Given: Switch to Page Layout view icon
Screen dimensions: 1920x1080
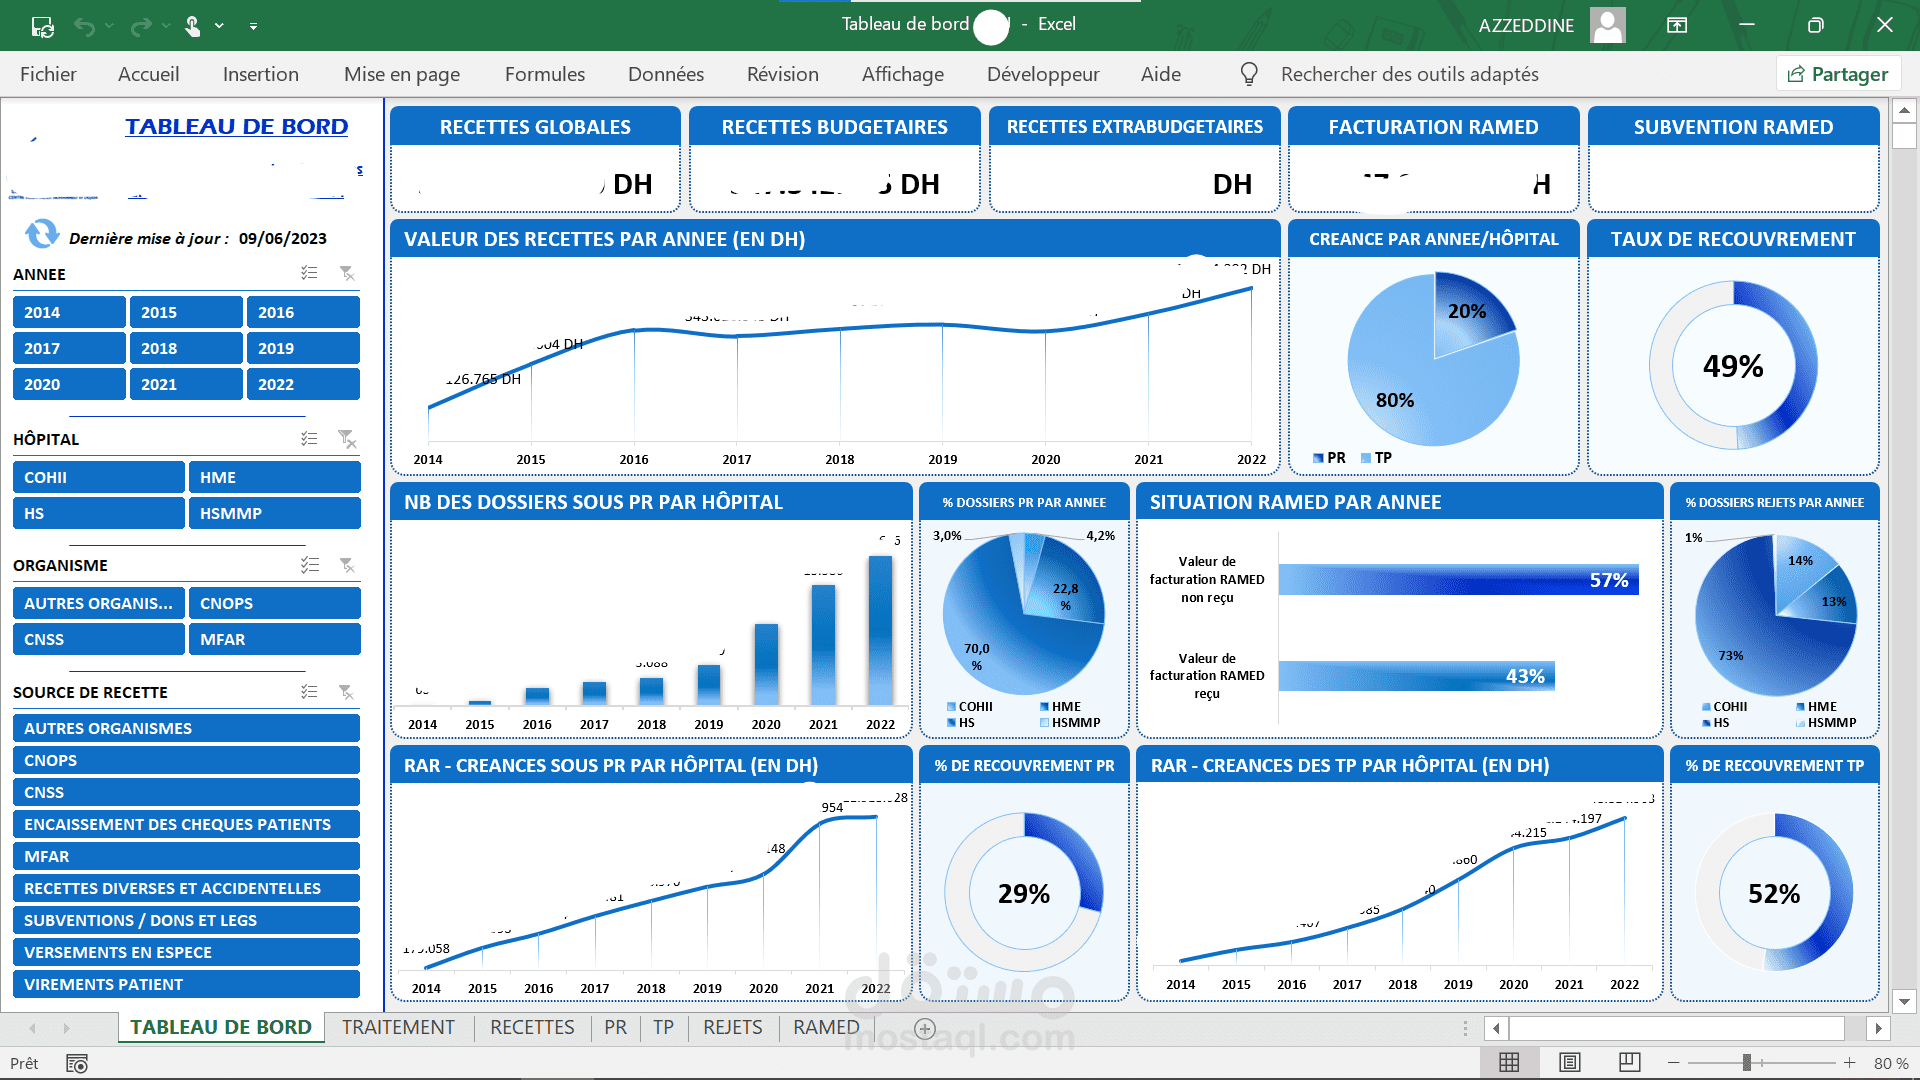Looking at the screenshot, I should click(x=1570, y=1062).
